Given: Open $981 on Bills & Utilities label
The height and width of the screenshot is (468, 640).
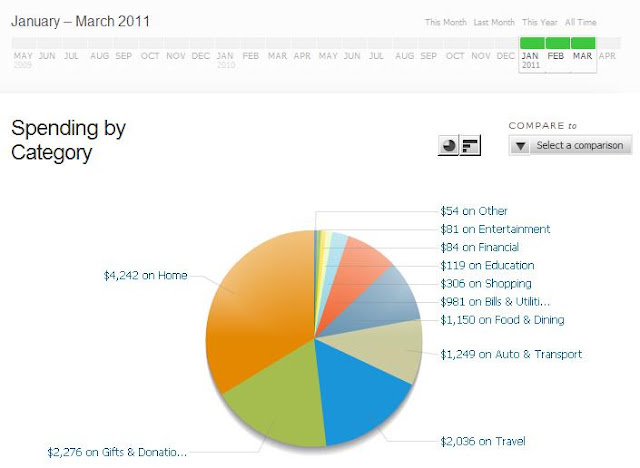Looking at the screenshot, I should point(495,302).
